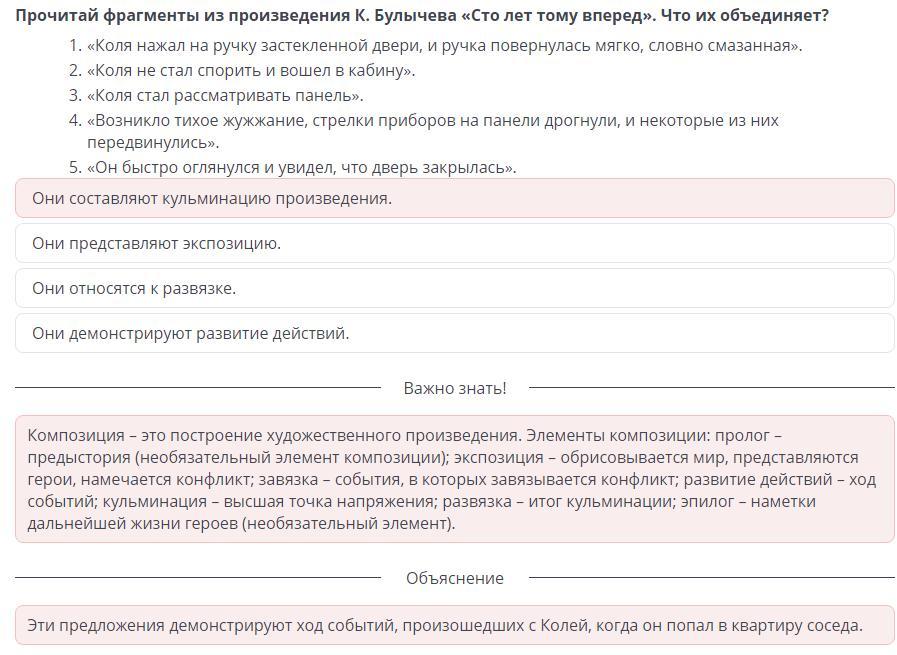Click fragment 3 'Коля стал рассматривать панель'
This screenshot has height=655, width=897.
point(225,95)
